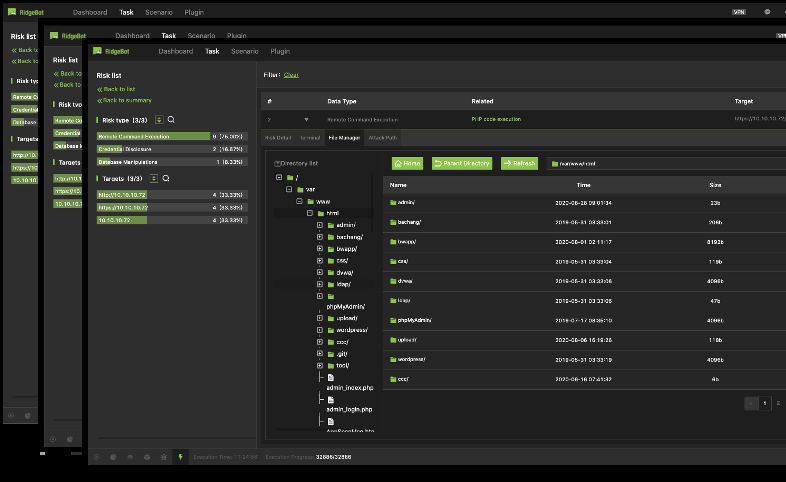Image resolution: width=786 pixels, height=482 pixels.
Task: Switch to the Attack Path tab
Action: 383,138
